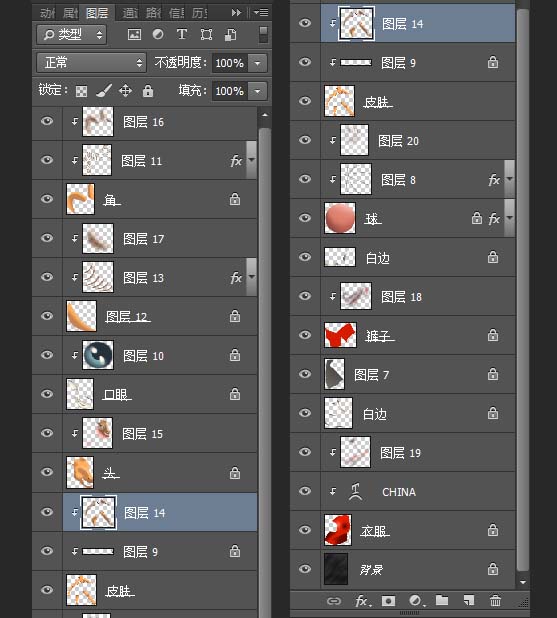Click the lock position move icon
This screenshot has height=618, width=557.
pos(125,91)
